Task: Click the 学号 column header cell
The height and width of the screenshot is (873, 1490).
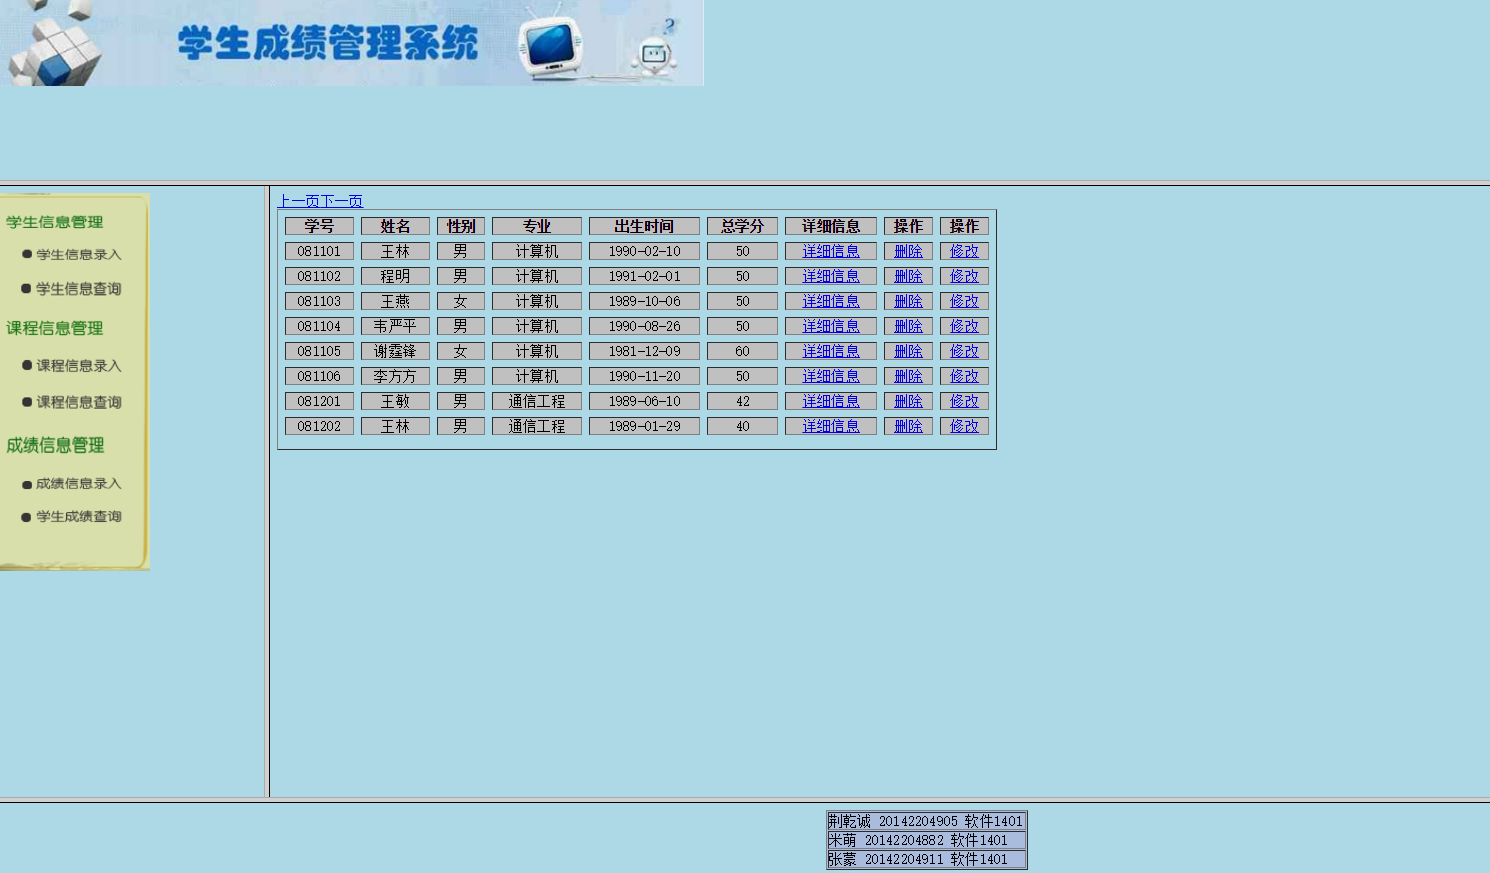Action: (x=319, y=226)
